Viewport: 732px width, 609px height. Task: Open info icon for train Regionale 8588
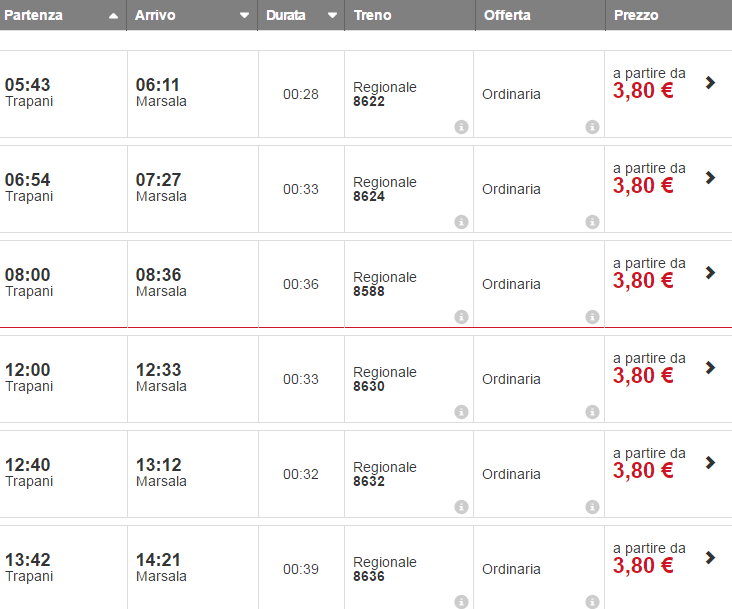pyautogui.click(x=461, y=317)
